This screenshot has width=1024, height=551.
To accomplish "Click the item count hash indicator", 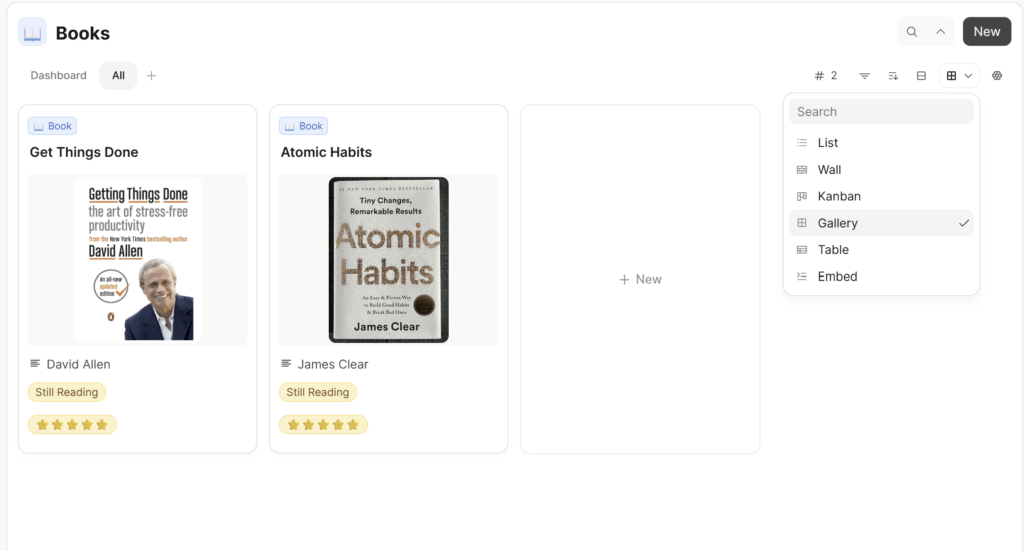I will [x=826, y=76].
